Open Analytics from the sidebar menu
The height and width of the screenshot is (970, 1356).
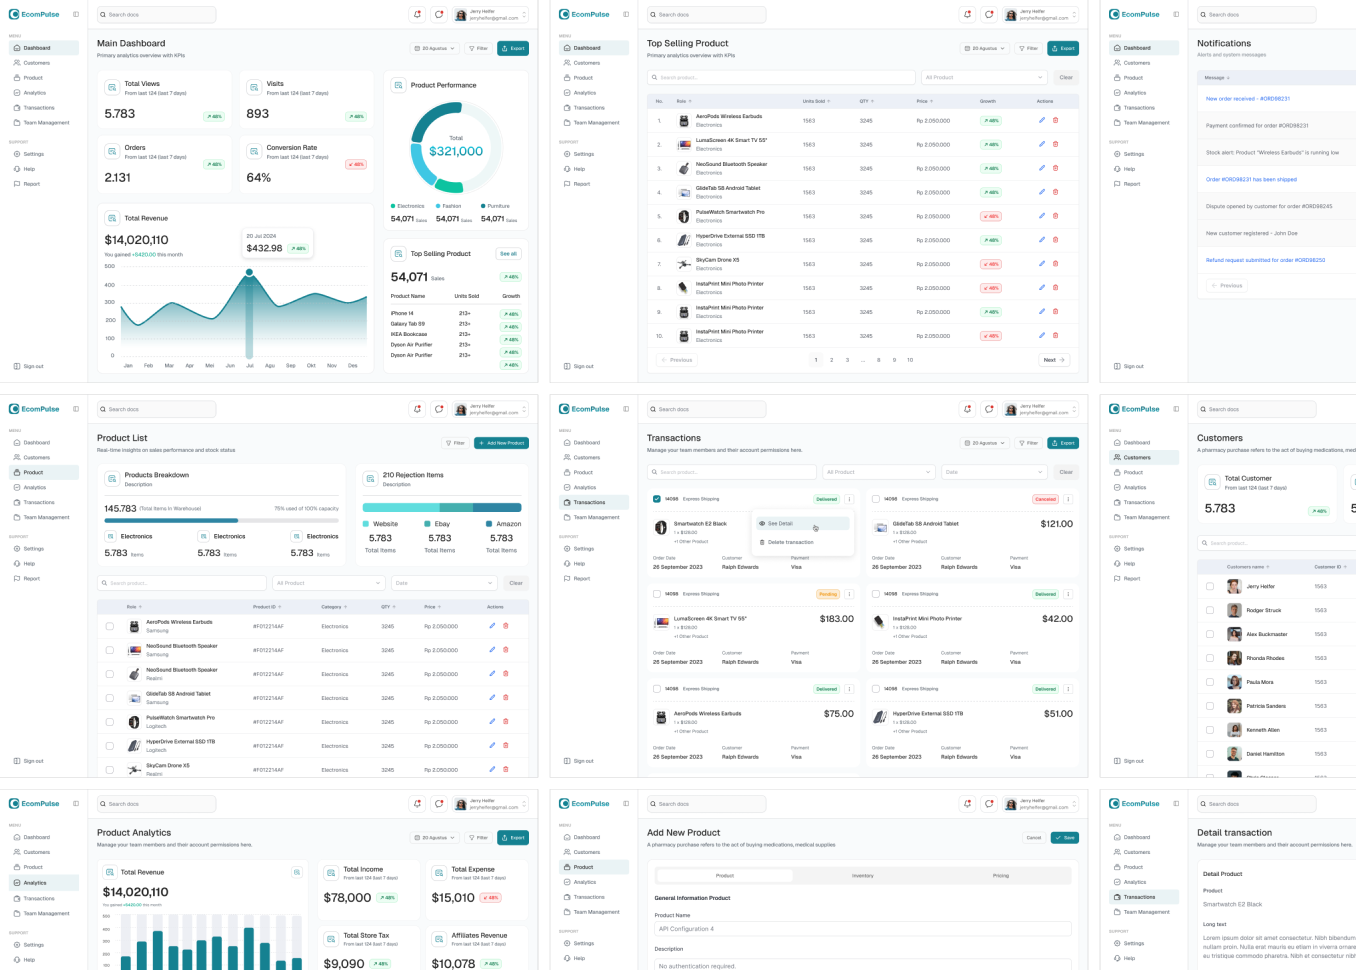(38, 92)
